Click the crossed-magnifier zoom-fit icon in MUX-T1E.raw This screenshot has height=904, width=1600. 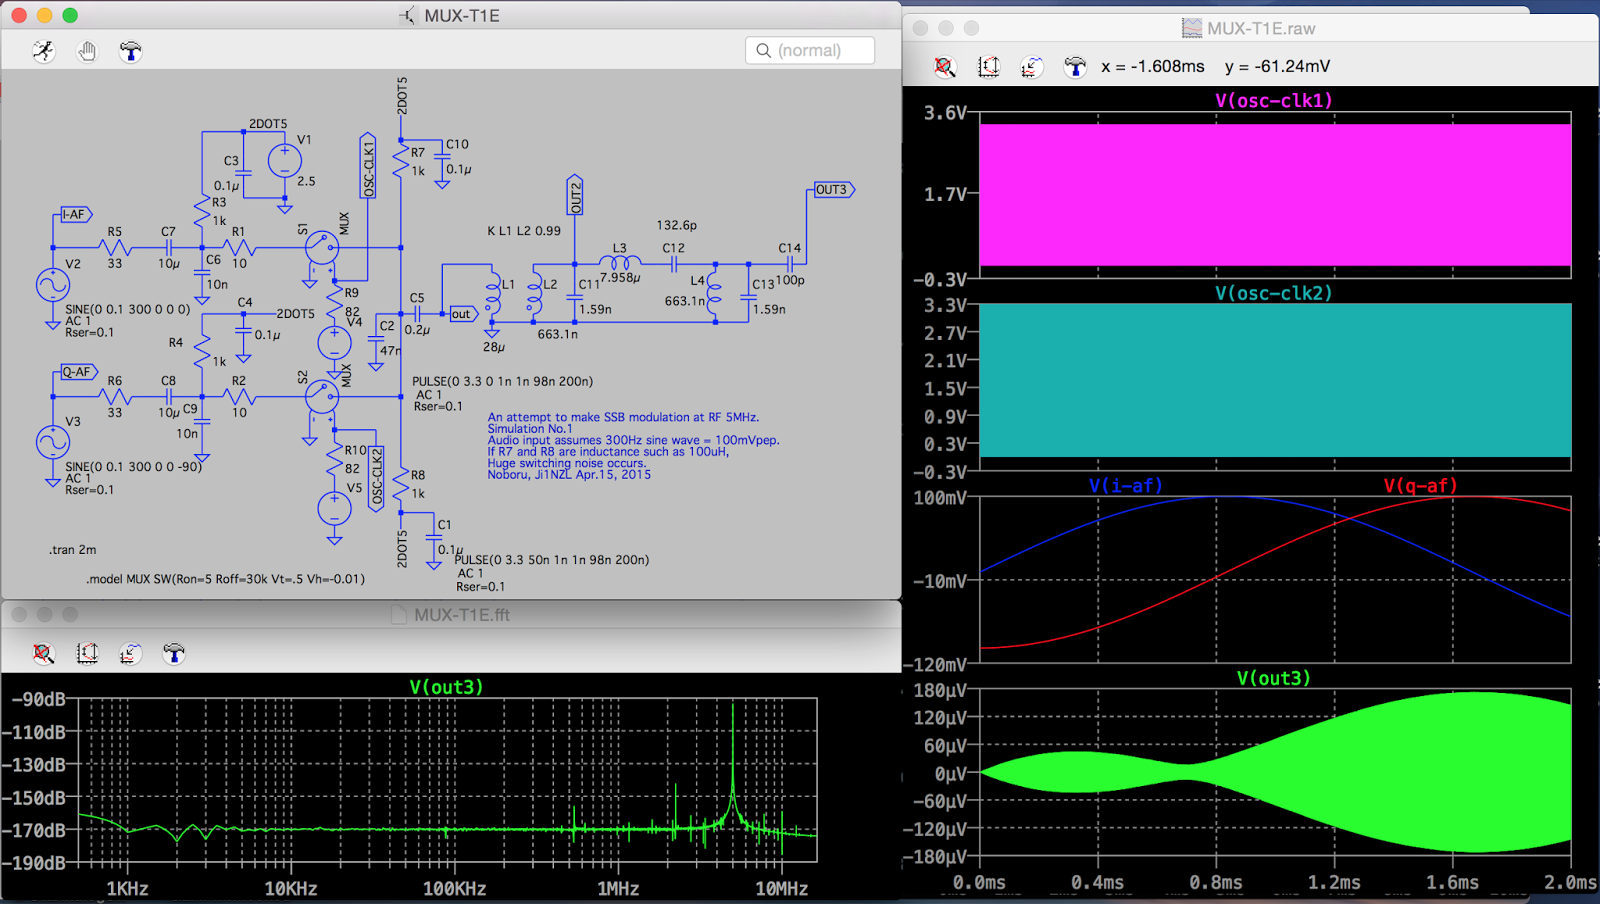point(944,66)
